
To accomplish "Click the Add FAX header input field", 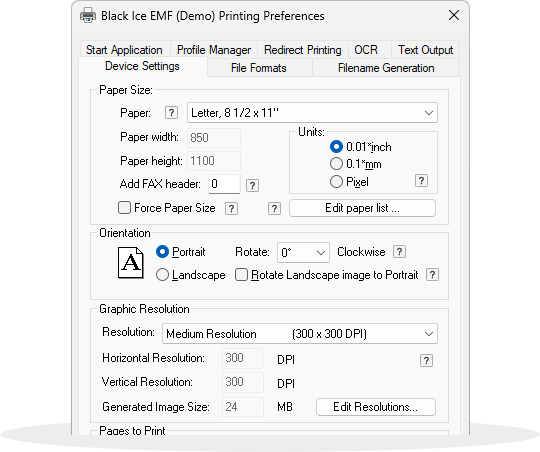I will click(224, 184).
